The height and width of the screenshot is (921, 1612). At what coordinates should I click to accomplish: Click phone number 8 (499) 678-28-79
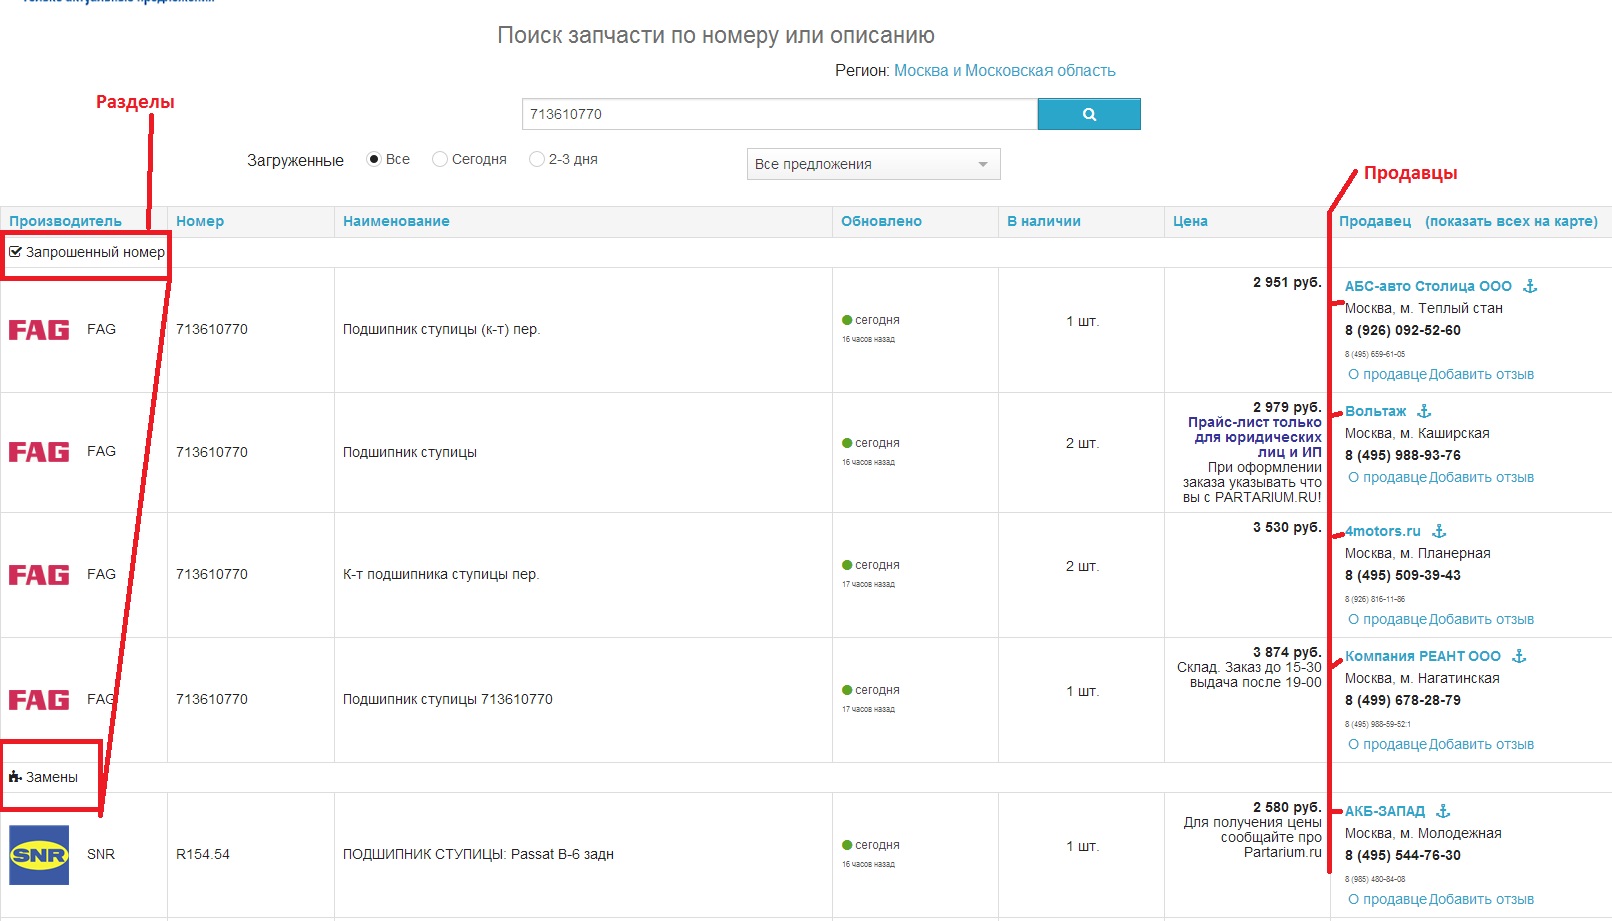coord(1403,700)
